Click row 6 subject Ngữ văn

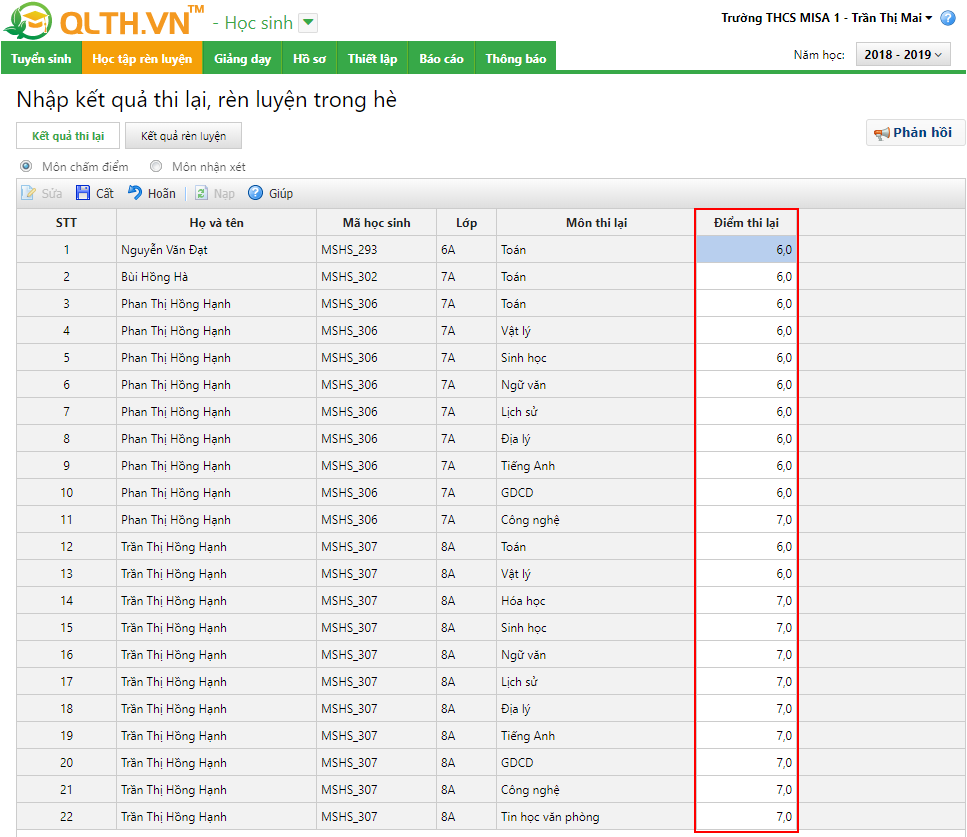click(523, 385)
